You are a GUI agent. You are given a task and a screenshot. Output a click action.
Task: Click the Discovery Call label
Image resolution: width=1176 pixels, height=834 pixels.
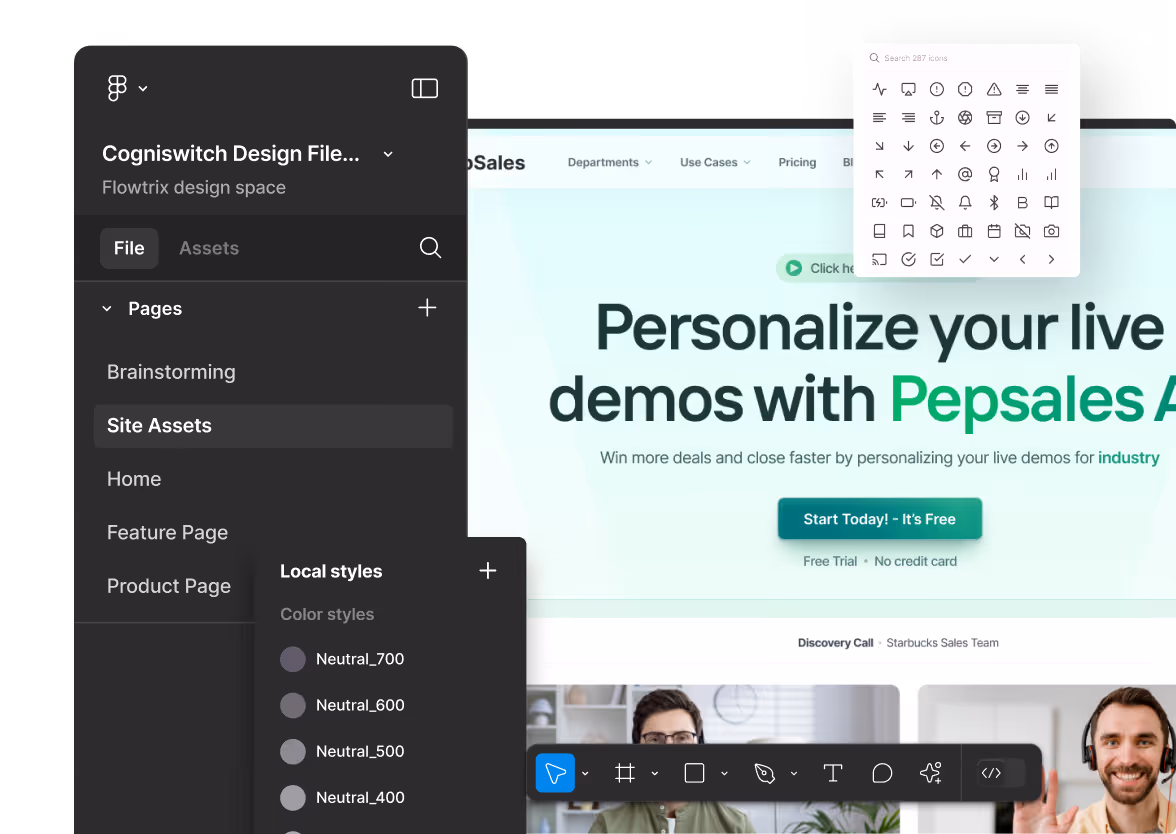click(x=836, y=643)
